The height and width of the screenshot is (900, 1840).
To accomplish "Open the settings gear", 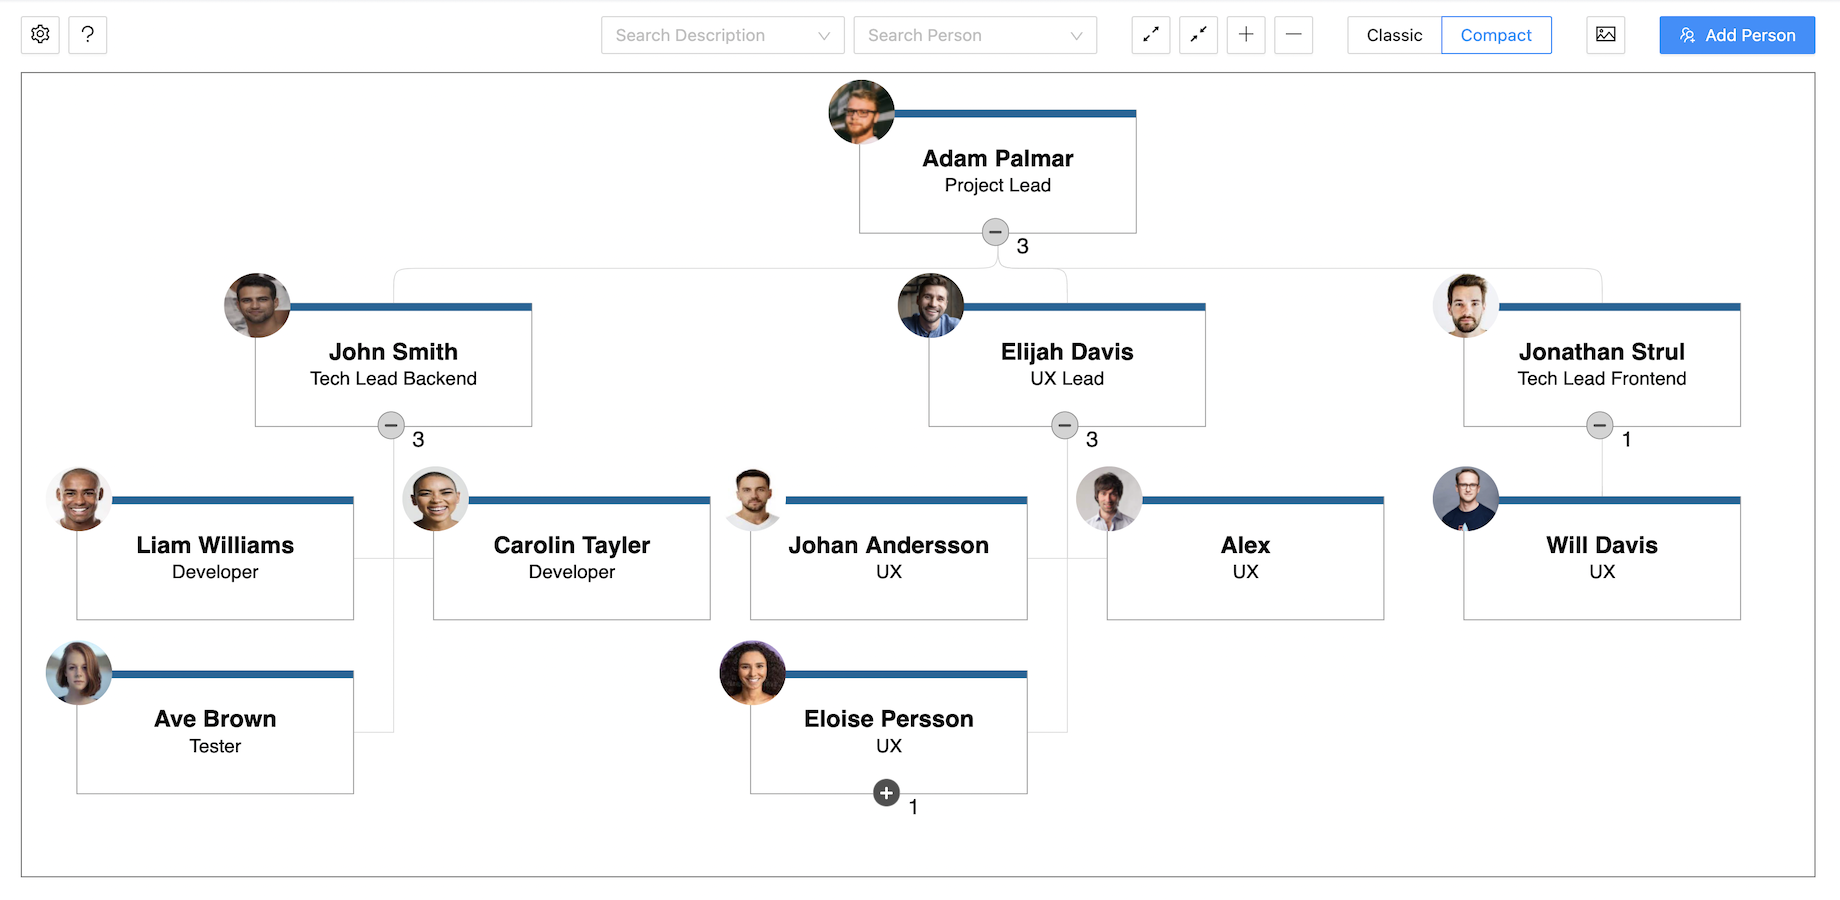I will point(40,34).
